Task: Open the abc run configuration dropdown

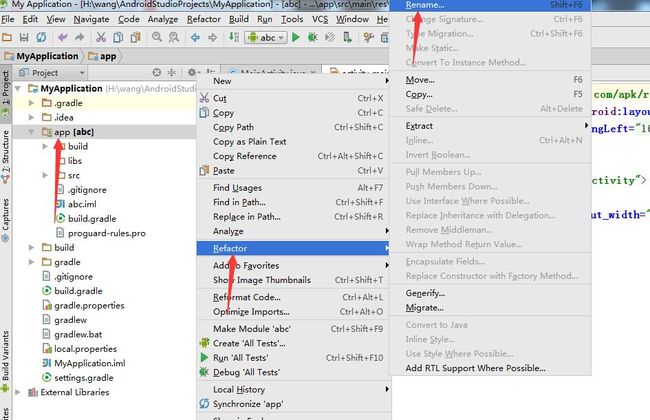Action: point(266,38)
